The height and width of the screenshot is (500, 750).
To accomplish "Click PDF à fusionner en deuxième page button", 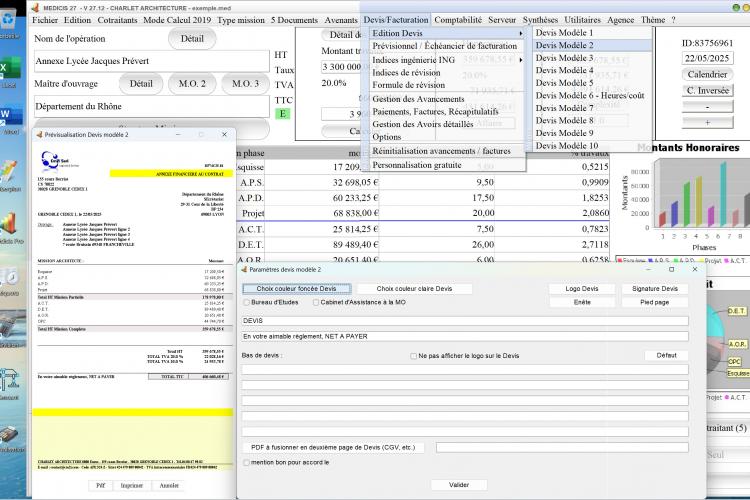I will coord(333,447).
